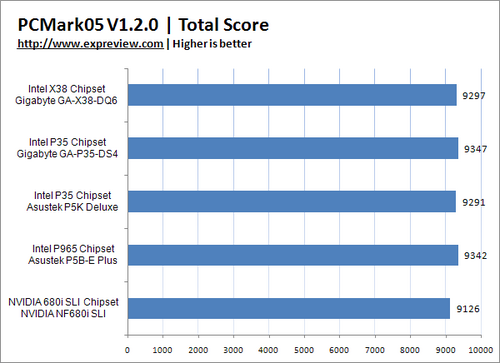This screenshot has width=500, height=363.
Task: Click the 9347 data label
Action: click(x=475, y=149)
